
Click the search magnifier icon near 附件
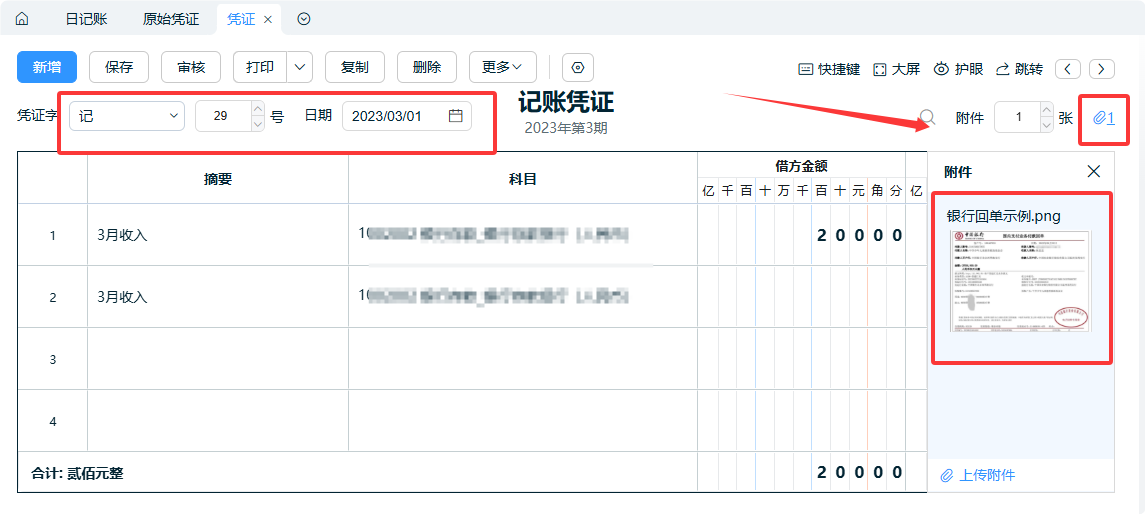pos(927,117)
